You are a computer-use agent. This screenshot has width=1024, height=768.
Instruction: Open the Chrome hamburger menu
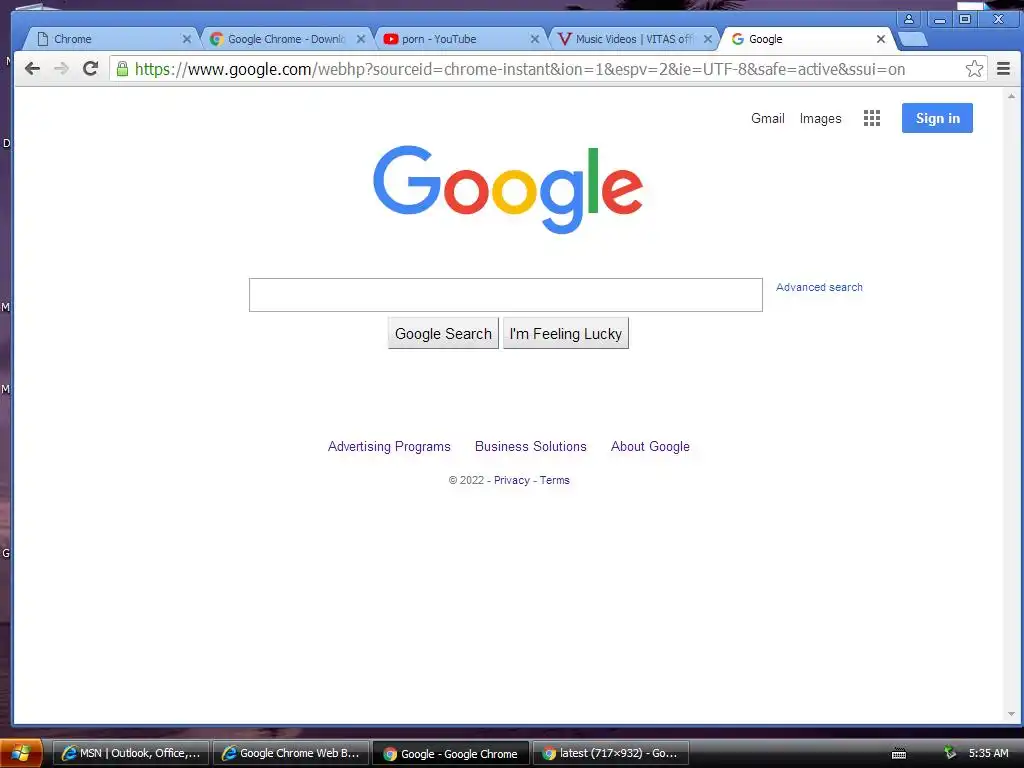[x=1004, y=69]
